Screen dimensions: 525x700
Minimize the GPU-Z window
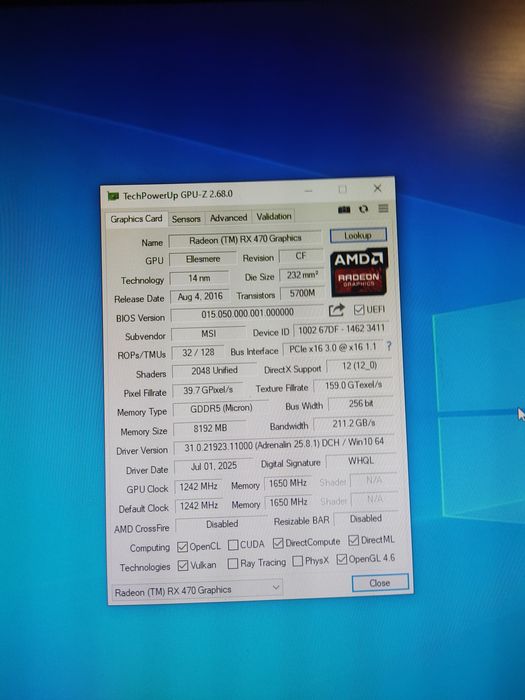(308, 191)
